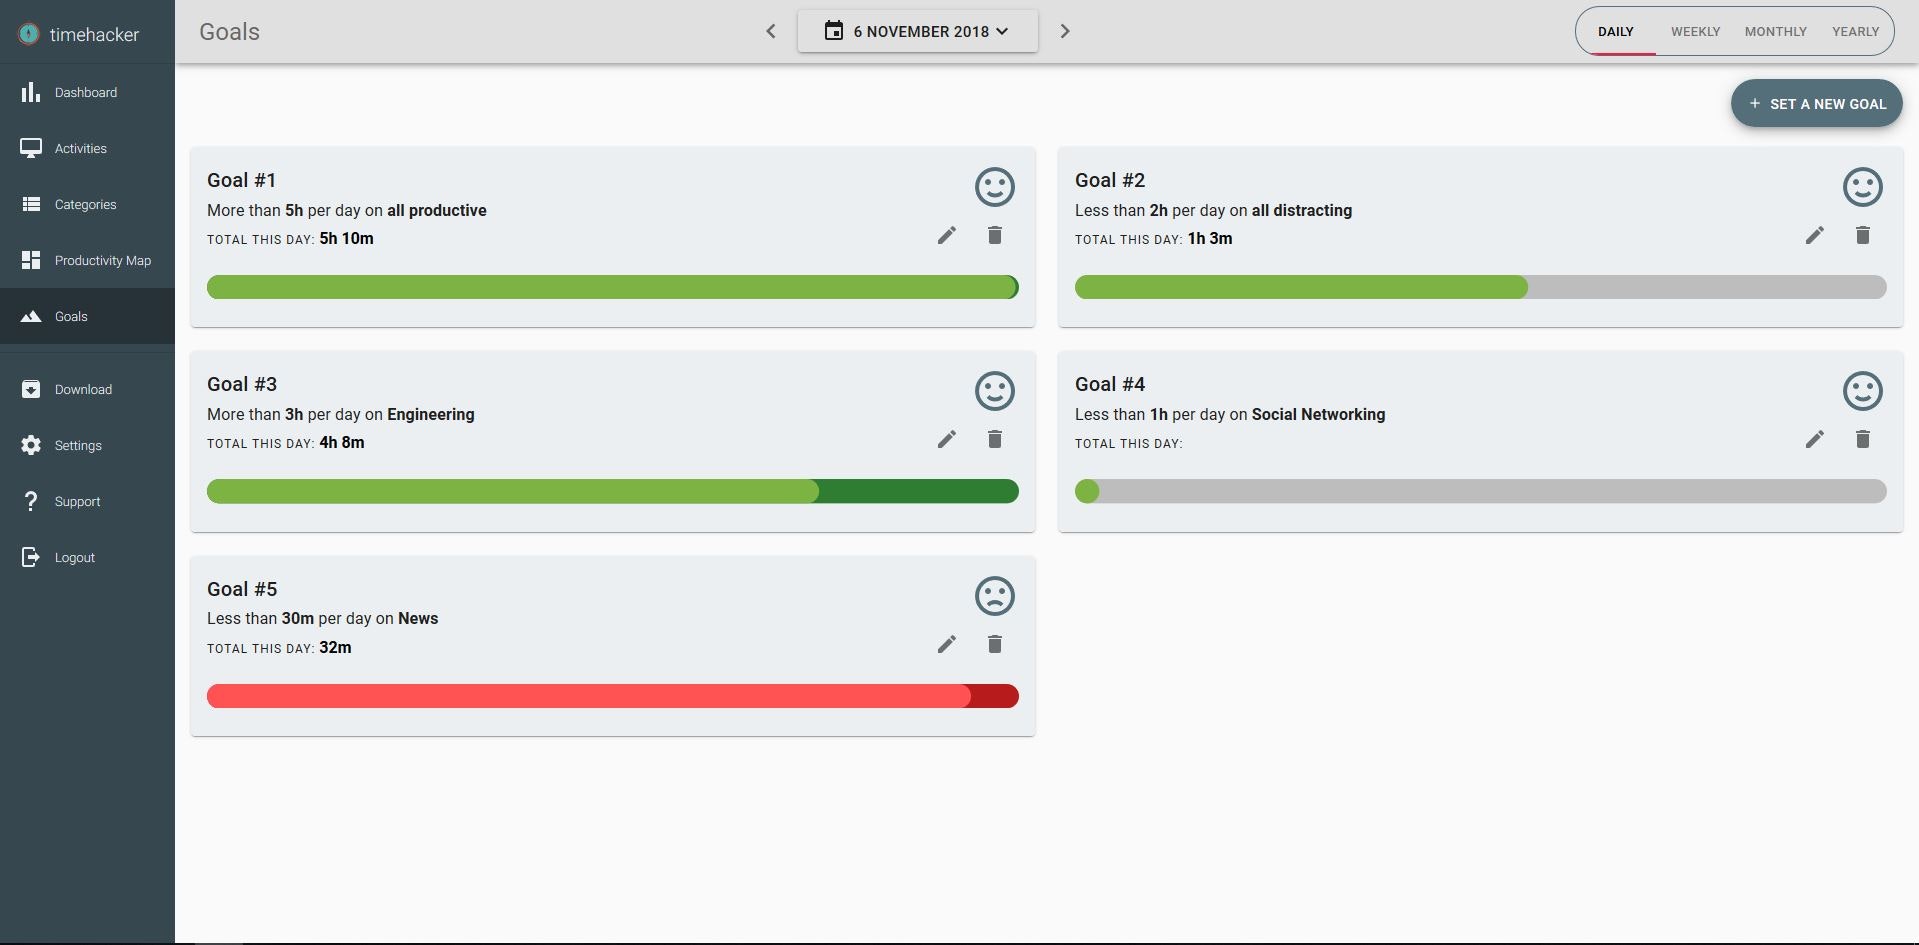The height and width of the screenshot is (945, 1919).
Task: Click the "5h 10m" total on Goal #1
Action: tap(346, 238)
